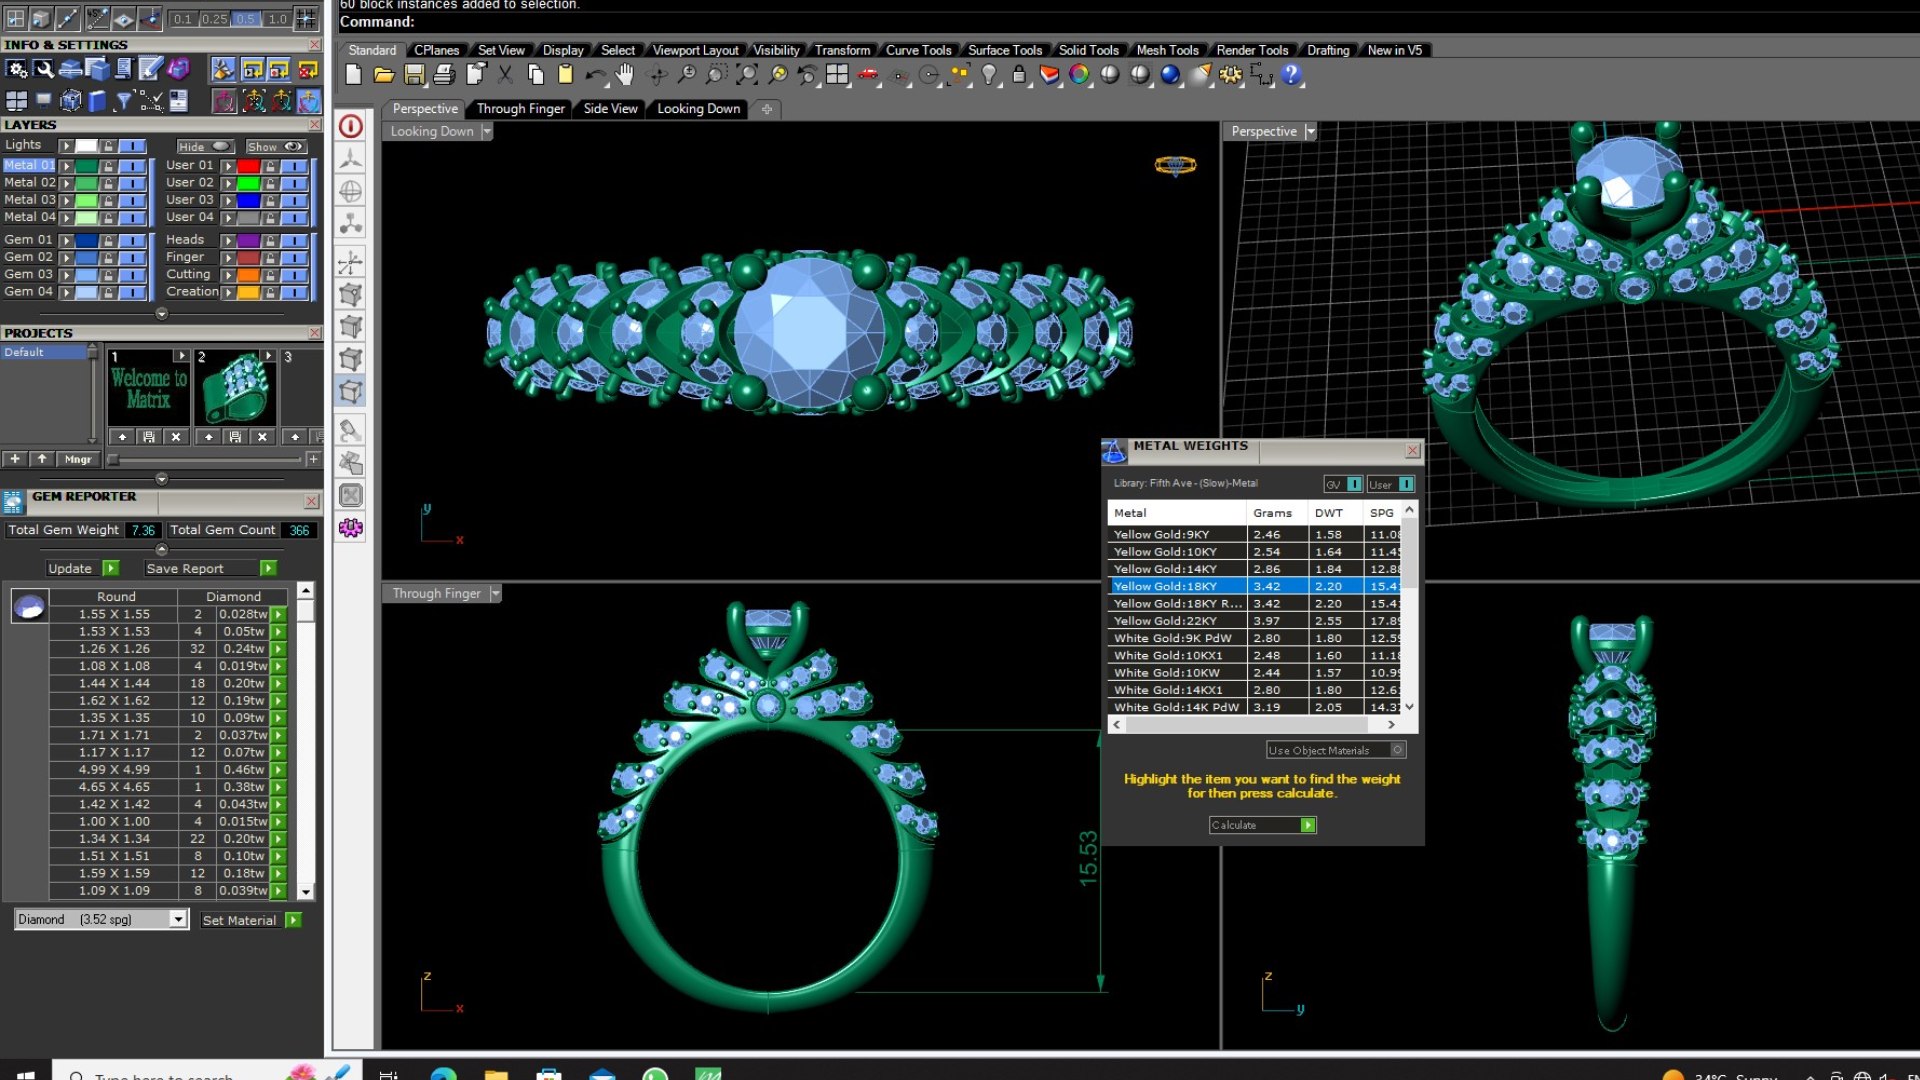Image resolution: width=1920 pixels, height=1080 pixels.
Task: Hide all layers with the Hide button
Action: [205, 146]
